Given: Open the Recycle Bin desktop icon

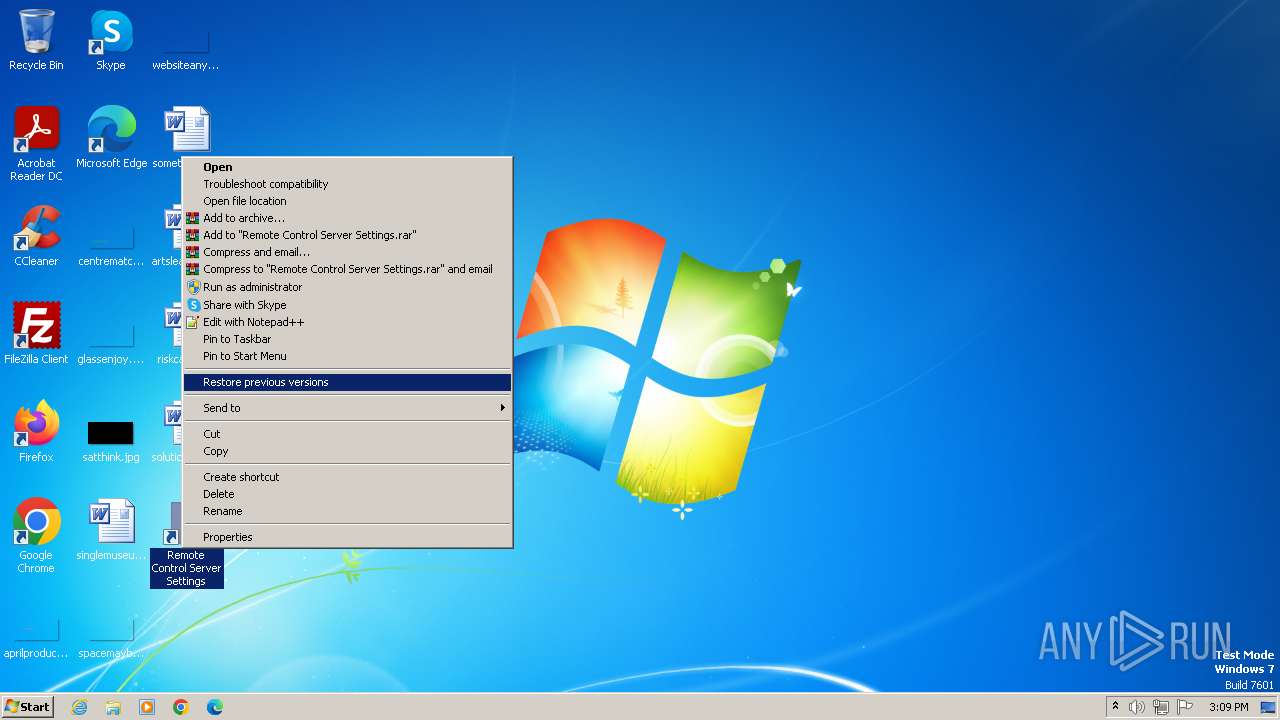Looking at the screenshot, I should [36, 40].
